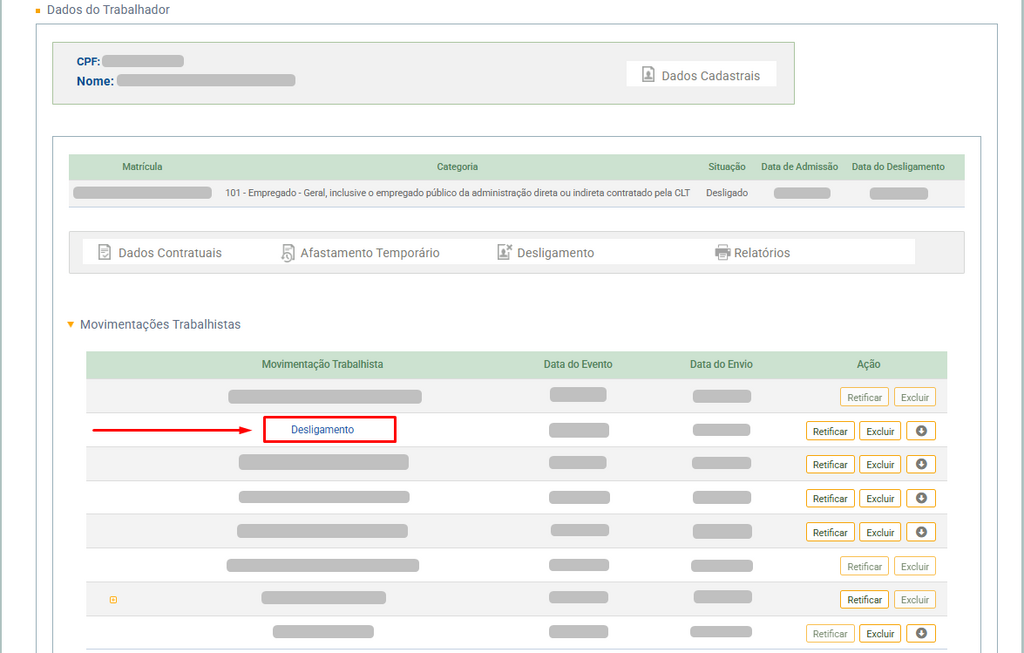Collapse the Movimentações Trabalhistas section
The width and height of the screenshot is (1024, 653).
tap(70, 325)
